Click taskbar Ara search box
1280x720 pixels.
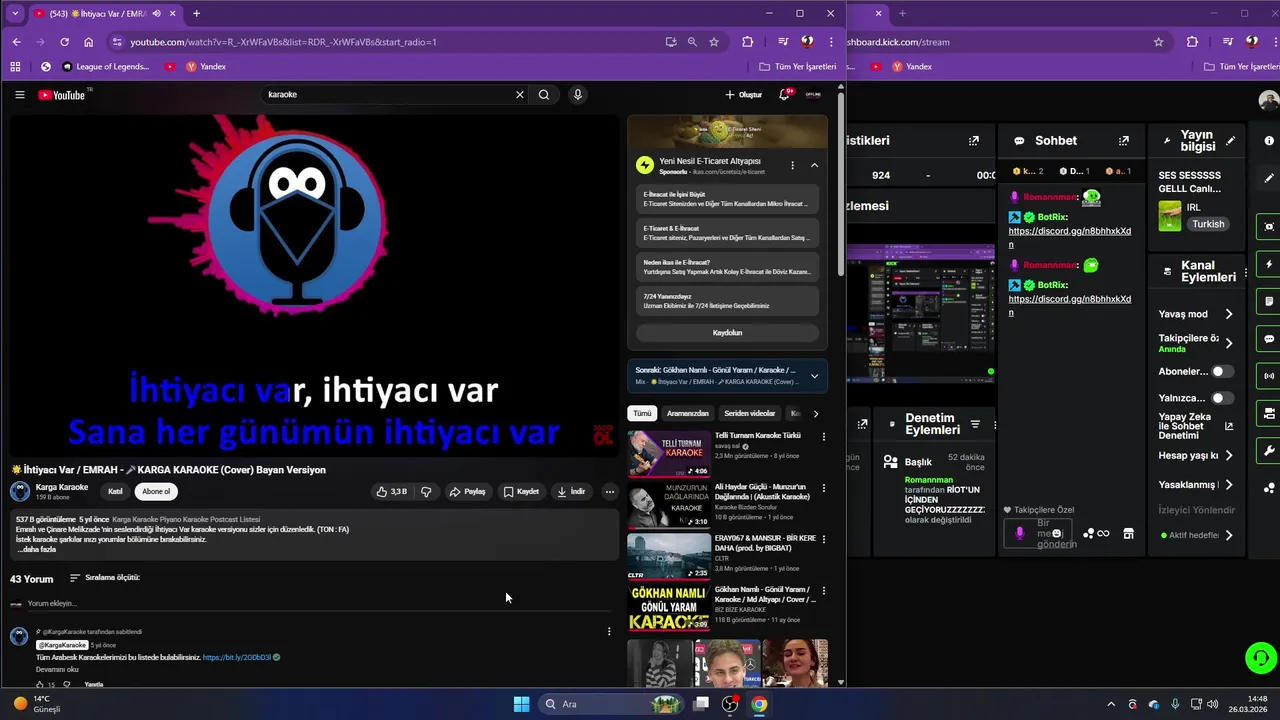tap(611, 704)
